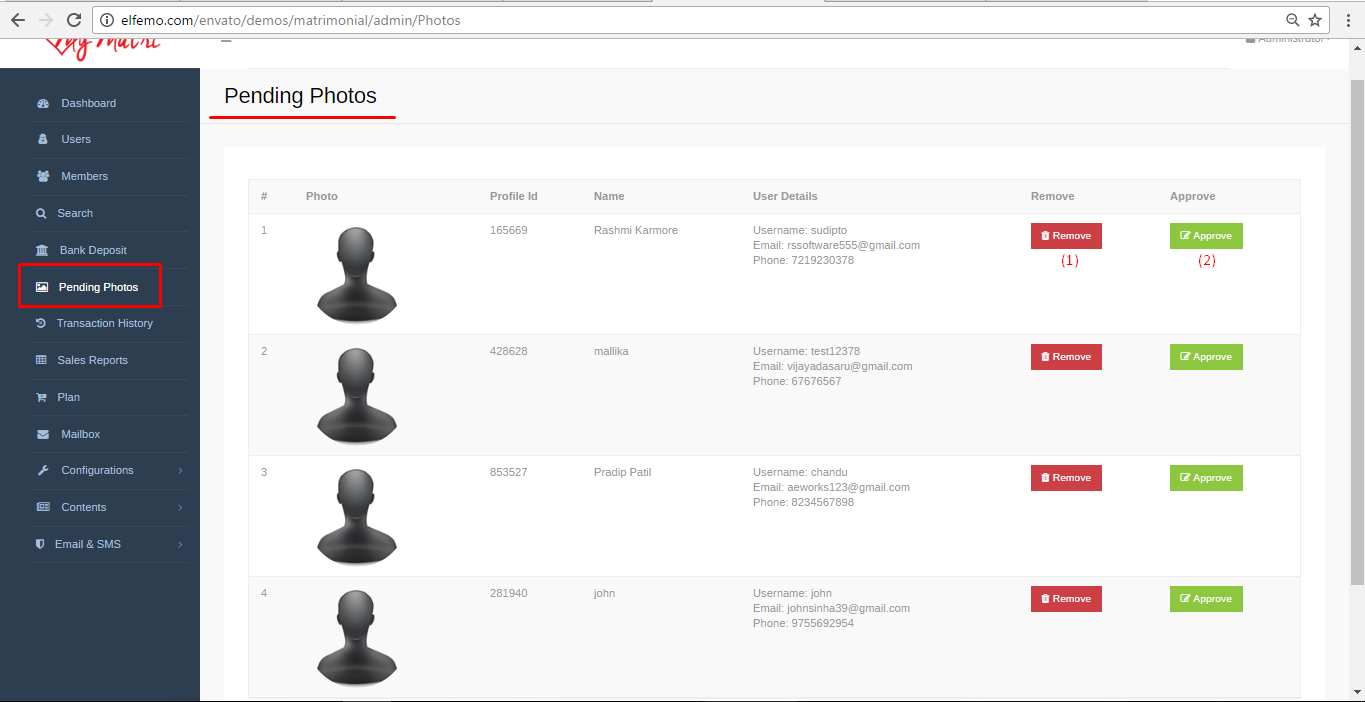Click profile id 853527
The width and height of the screenshot is (1365, 702).
(x=508, y=472)
